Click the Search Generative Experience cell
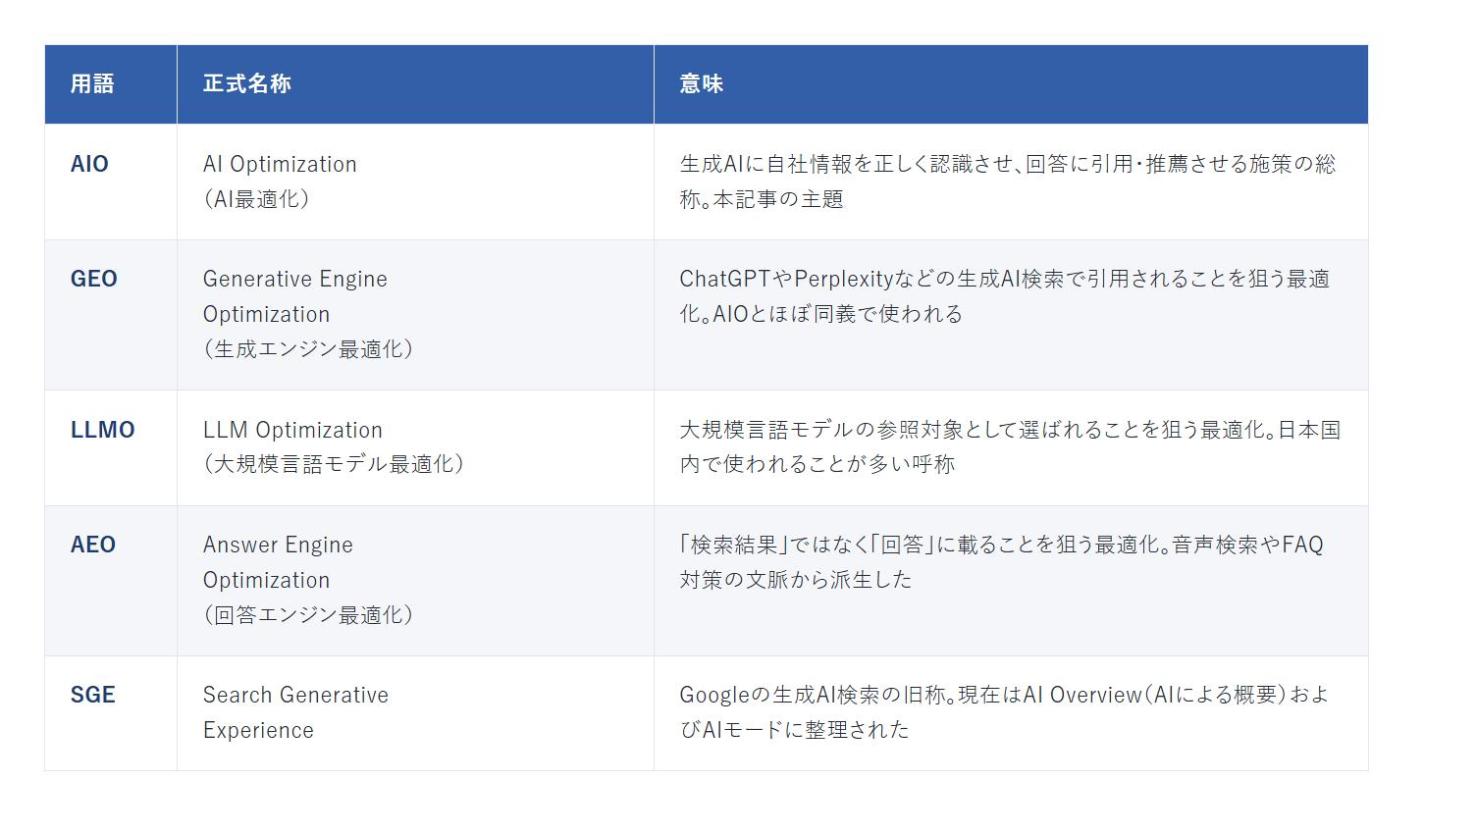 pos(416,713)
